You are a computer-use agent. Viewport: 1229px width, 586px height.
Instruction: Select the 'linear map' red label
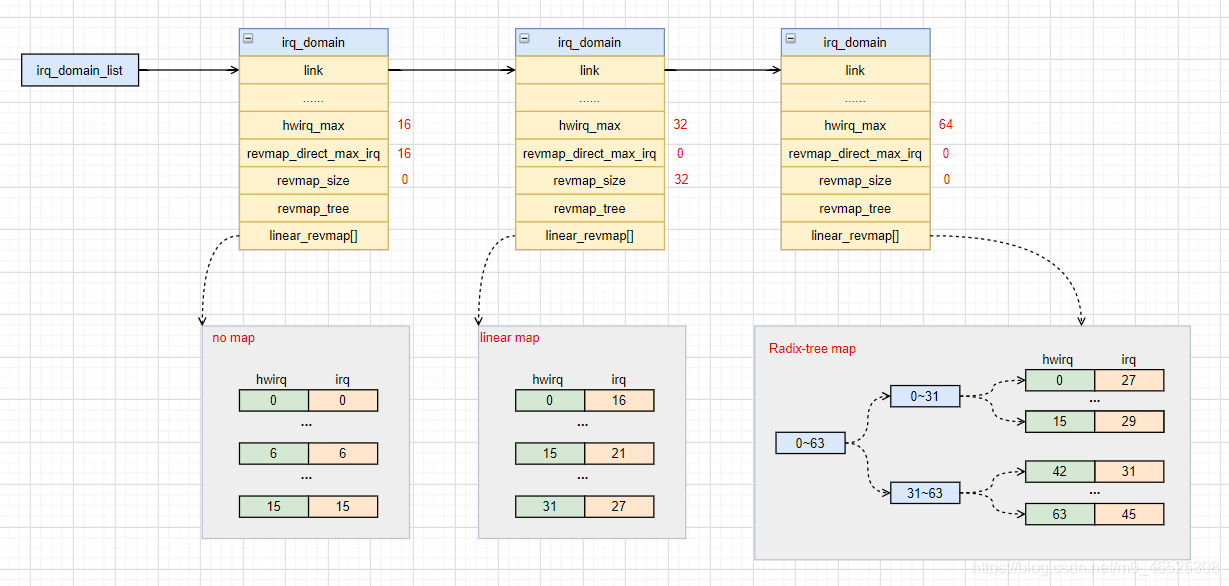(510, 338)
